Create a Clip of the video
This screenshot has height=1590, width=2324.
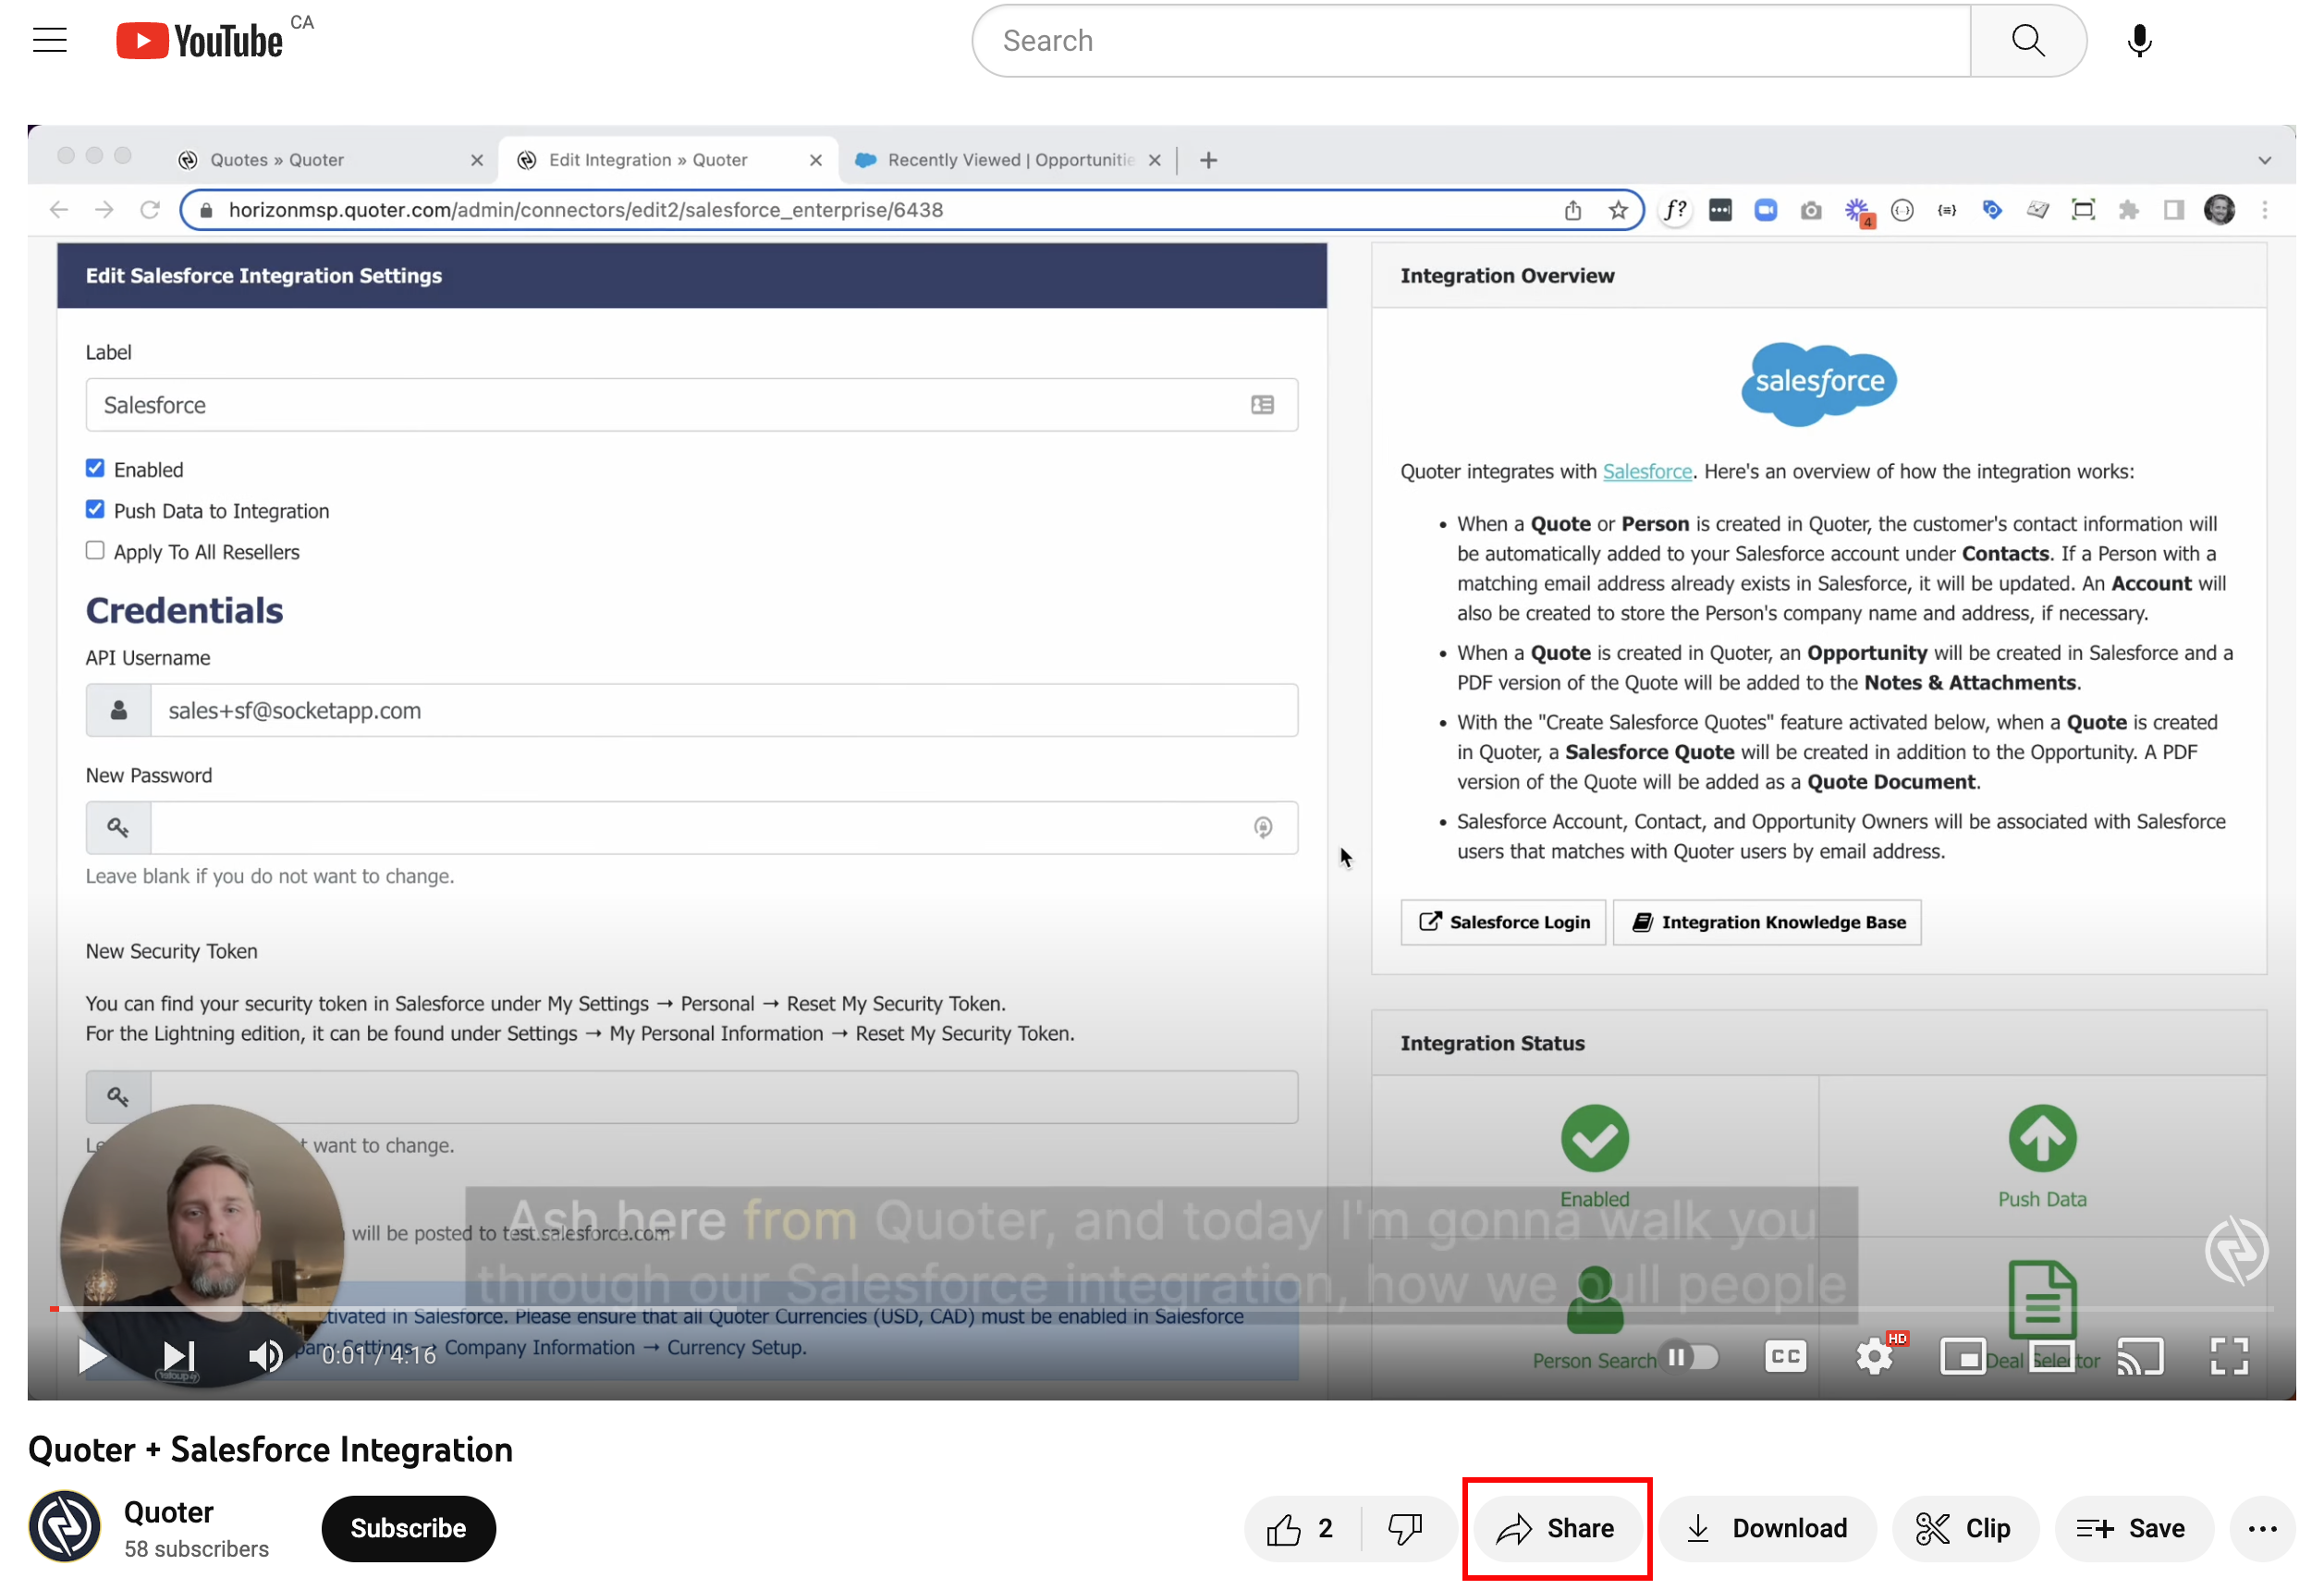click(x=1964, y=1528)
